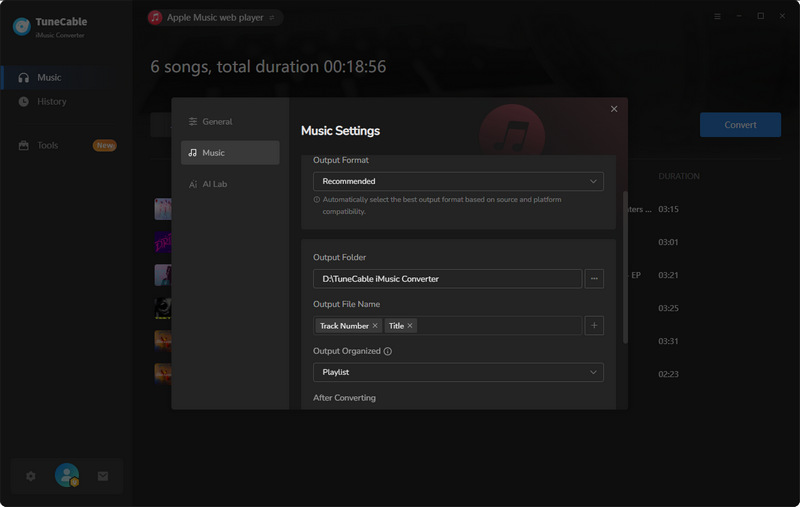Select the song with duration 03:31
Viewport: 800px width, 507px height.
[x=668, y=341]
